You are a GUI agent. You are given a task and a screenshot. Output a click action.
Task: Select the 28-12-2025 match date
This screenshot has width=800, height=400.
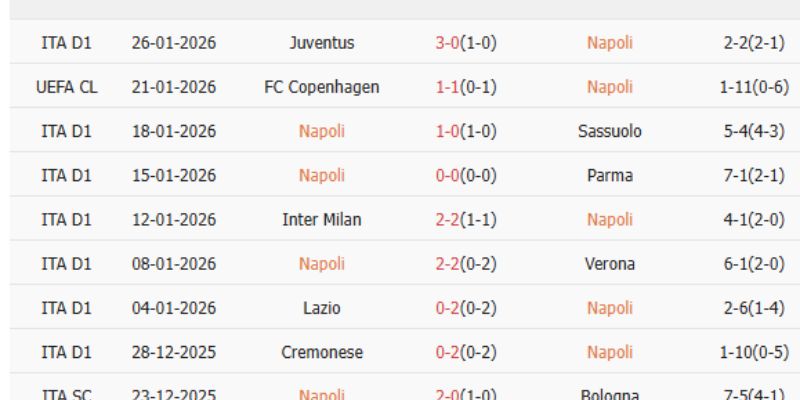(x=174, y=351)
